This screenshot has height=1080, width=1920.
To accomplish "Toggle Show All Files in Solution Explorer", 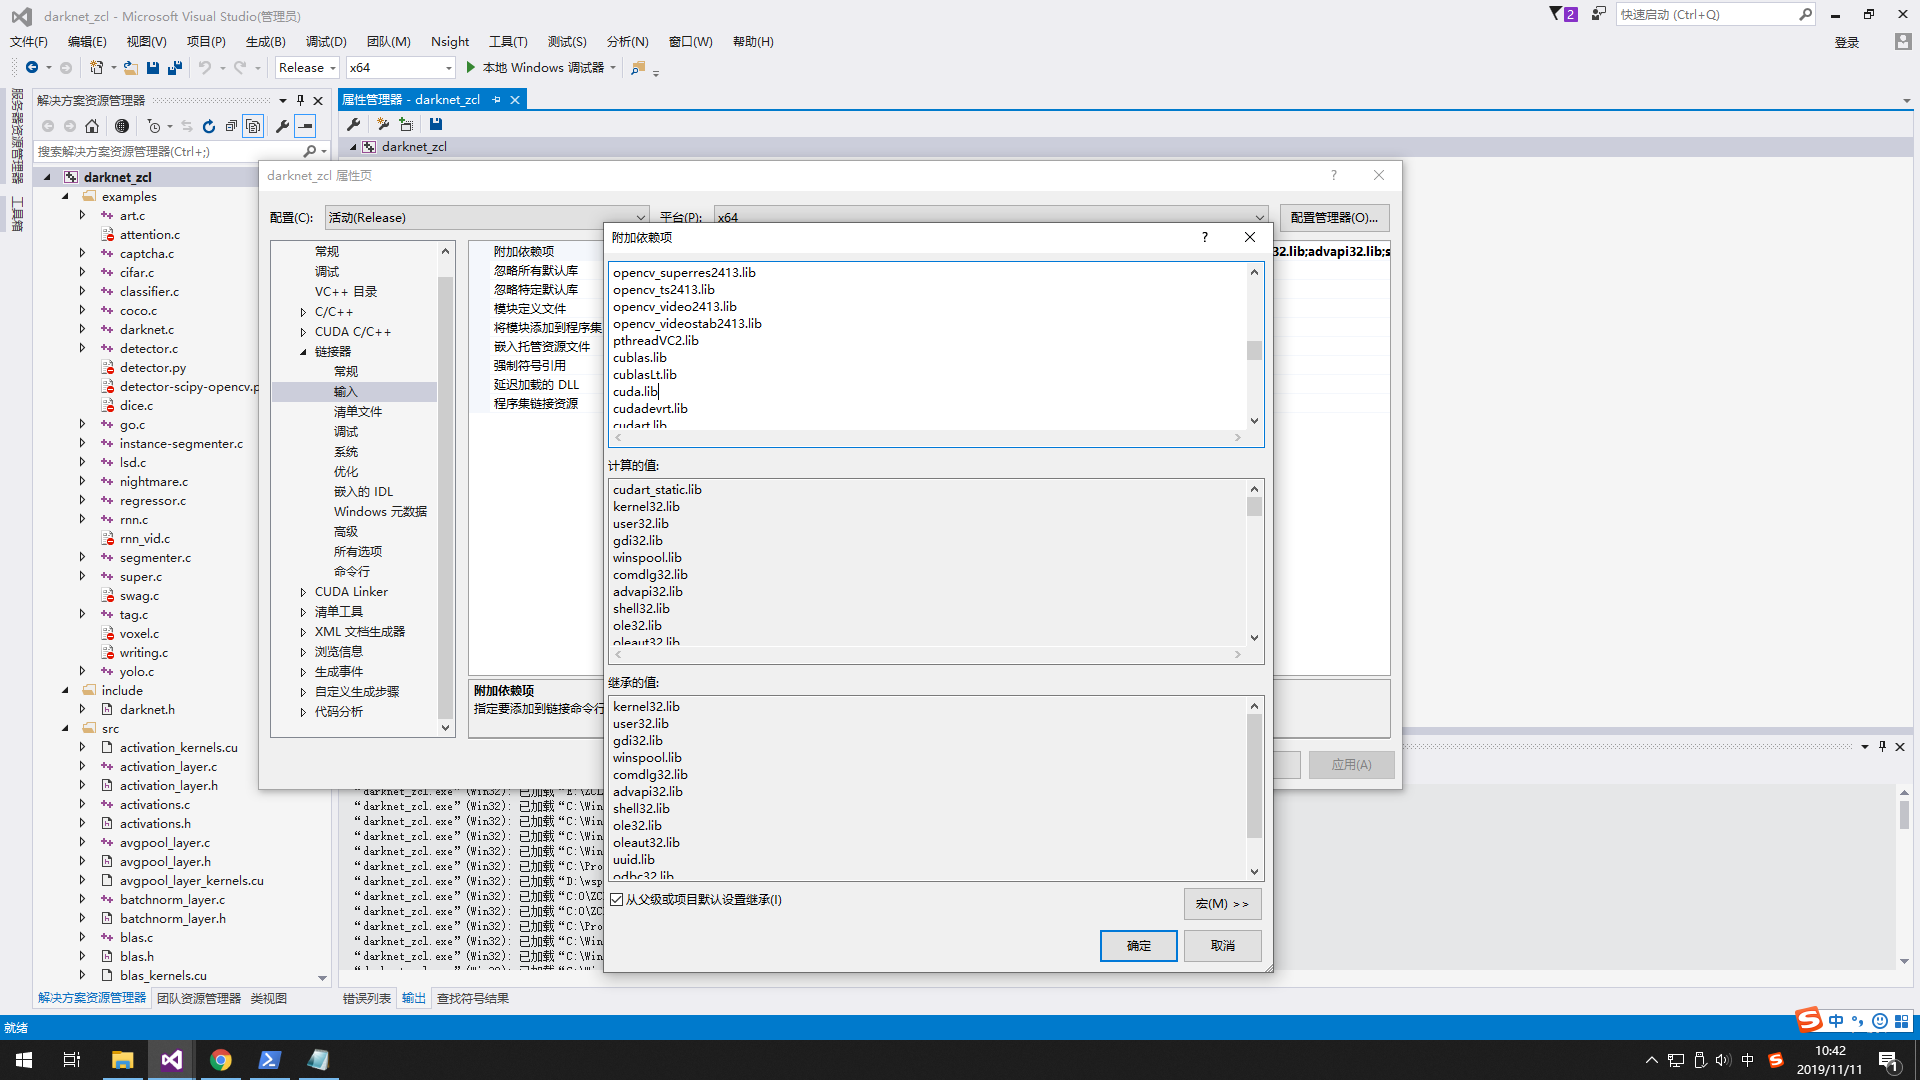I will pyautogui.click(x=253, y=126).
